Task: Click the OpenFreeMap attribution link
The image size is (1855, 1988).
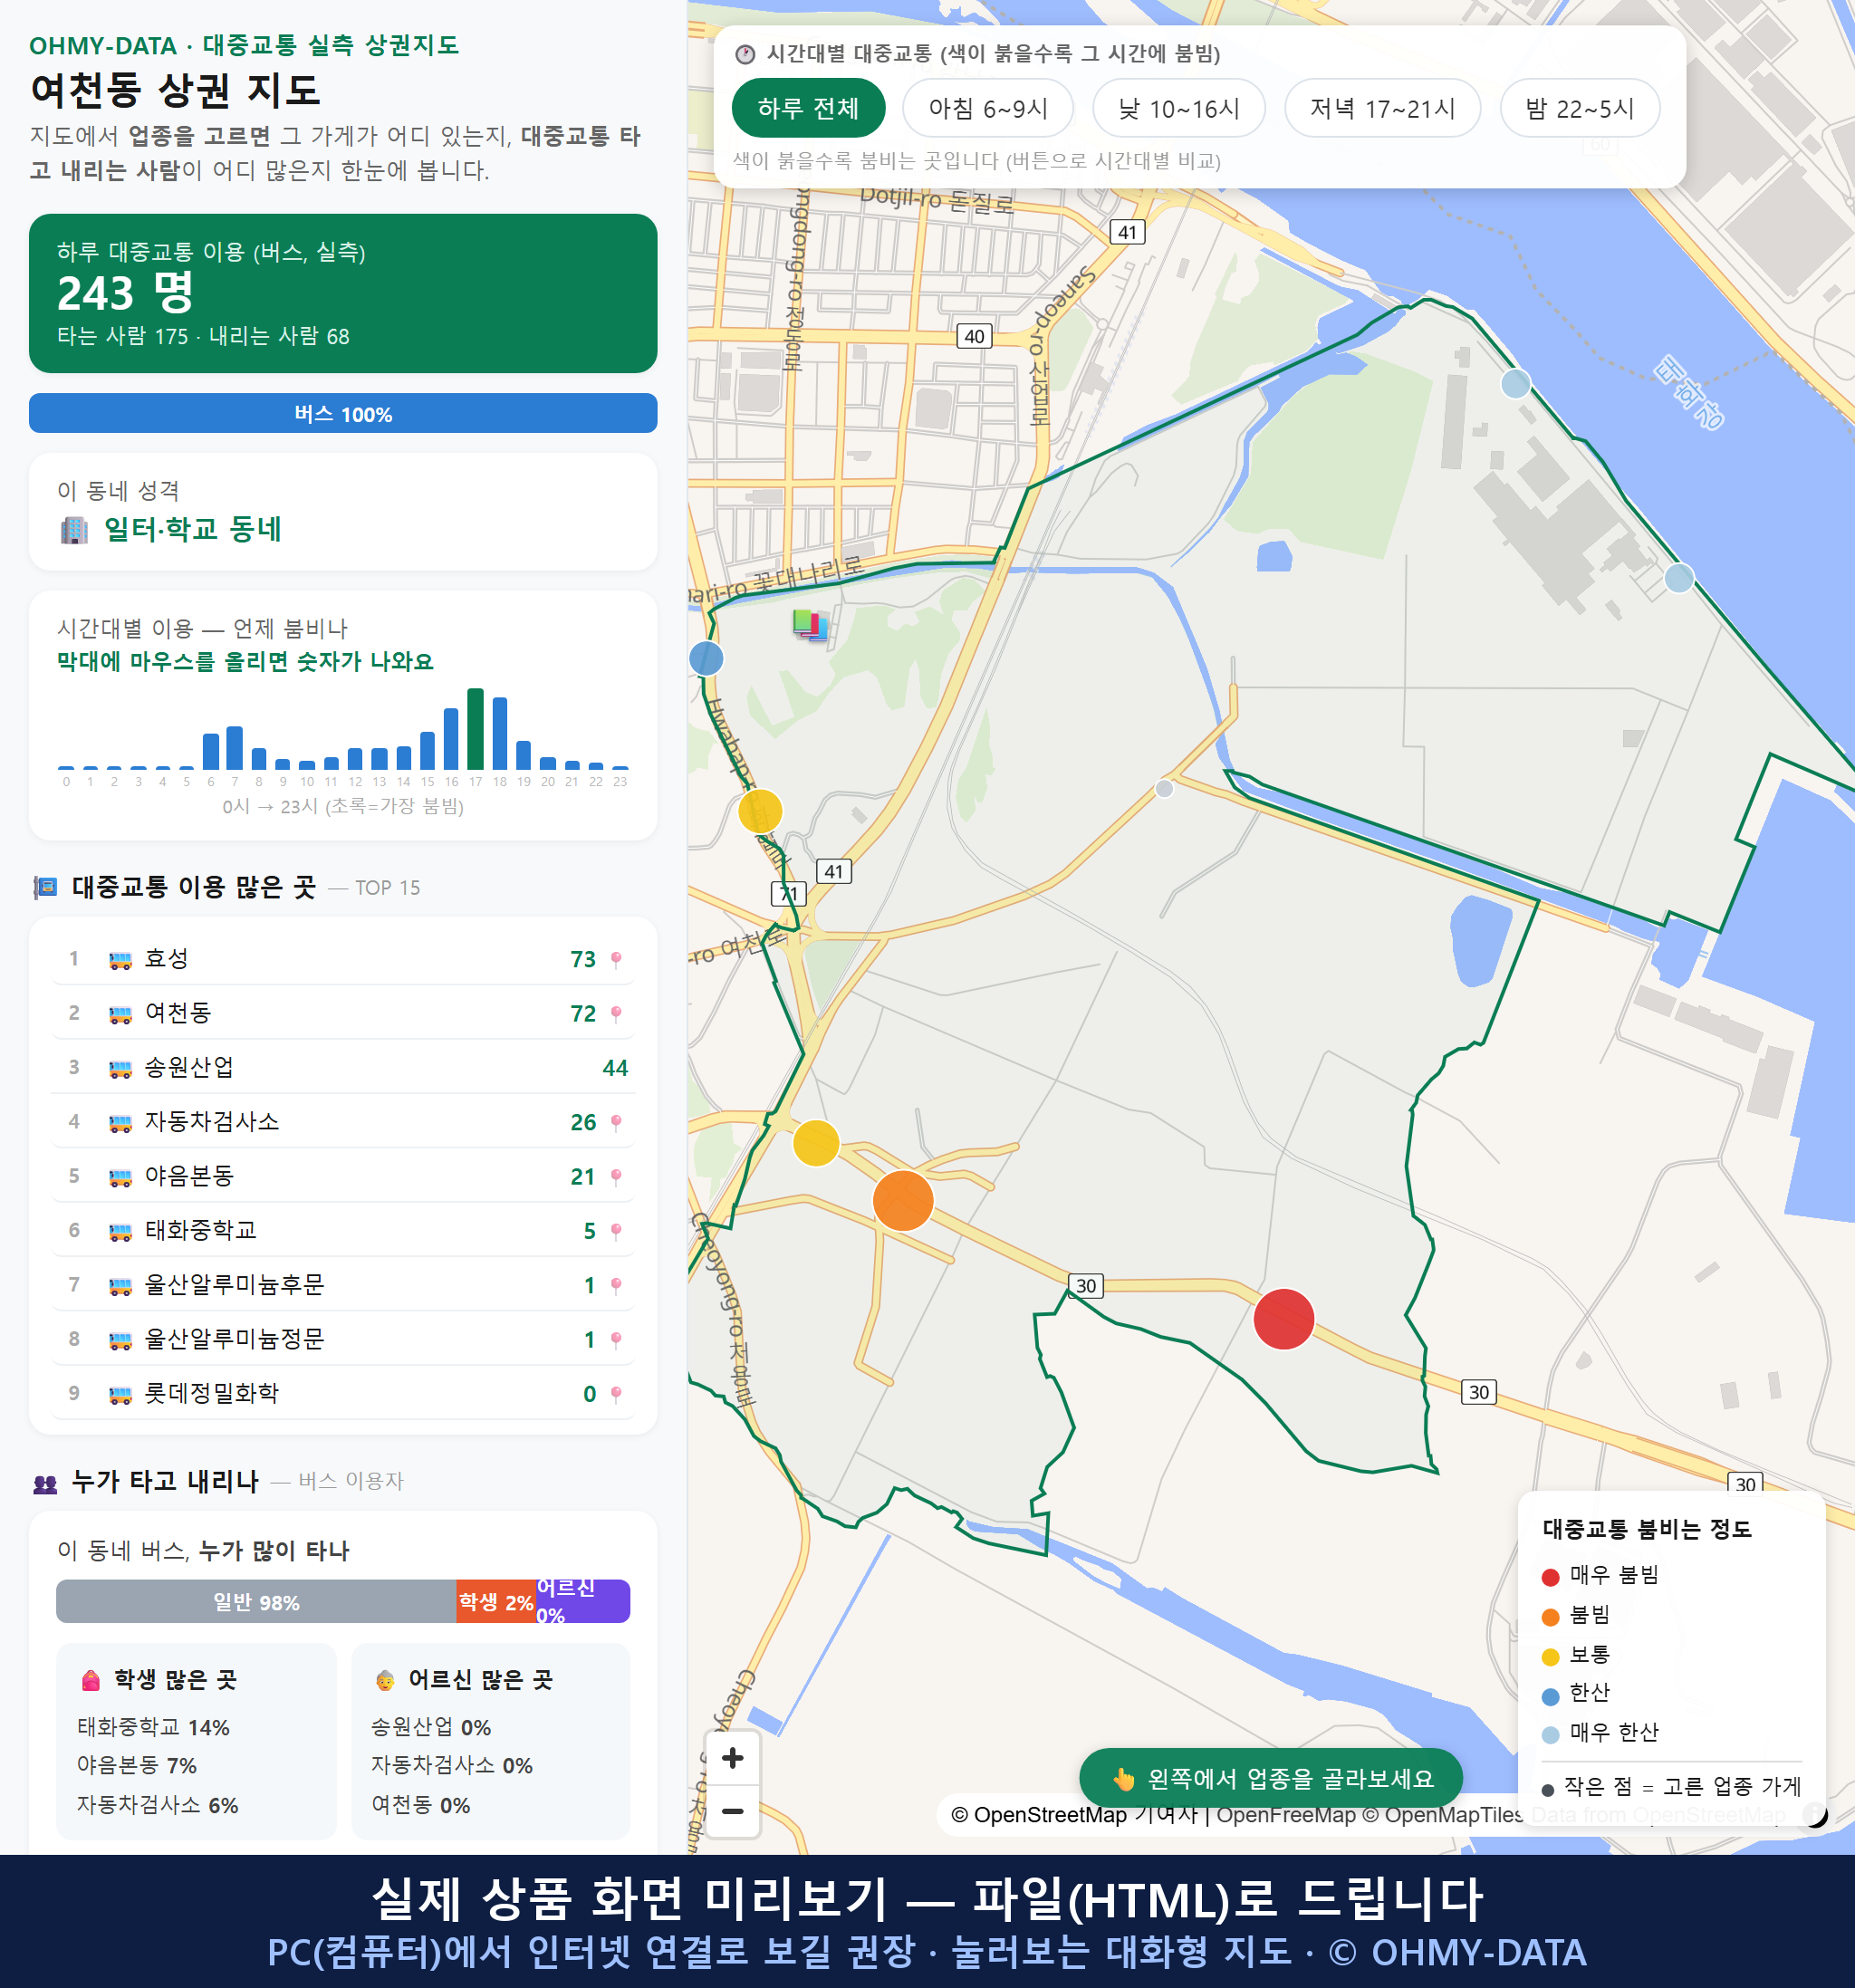Action: coord(1286,1814)
